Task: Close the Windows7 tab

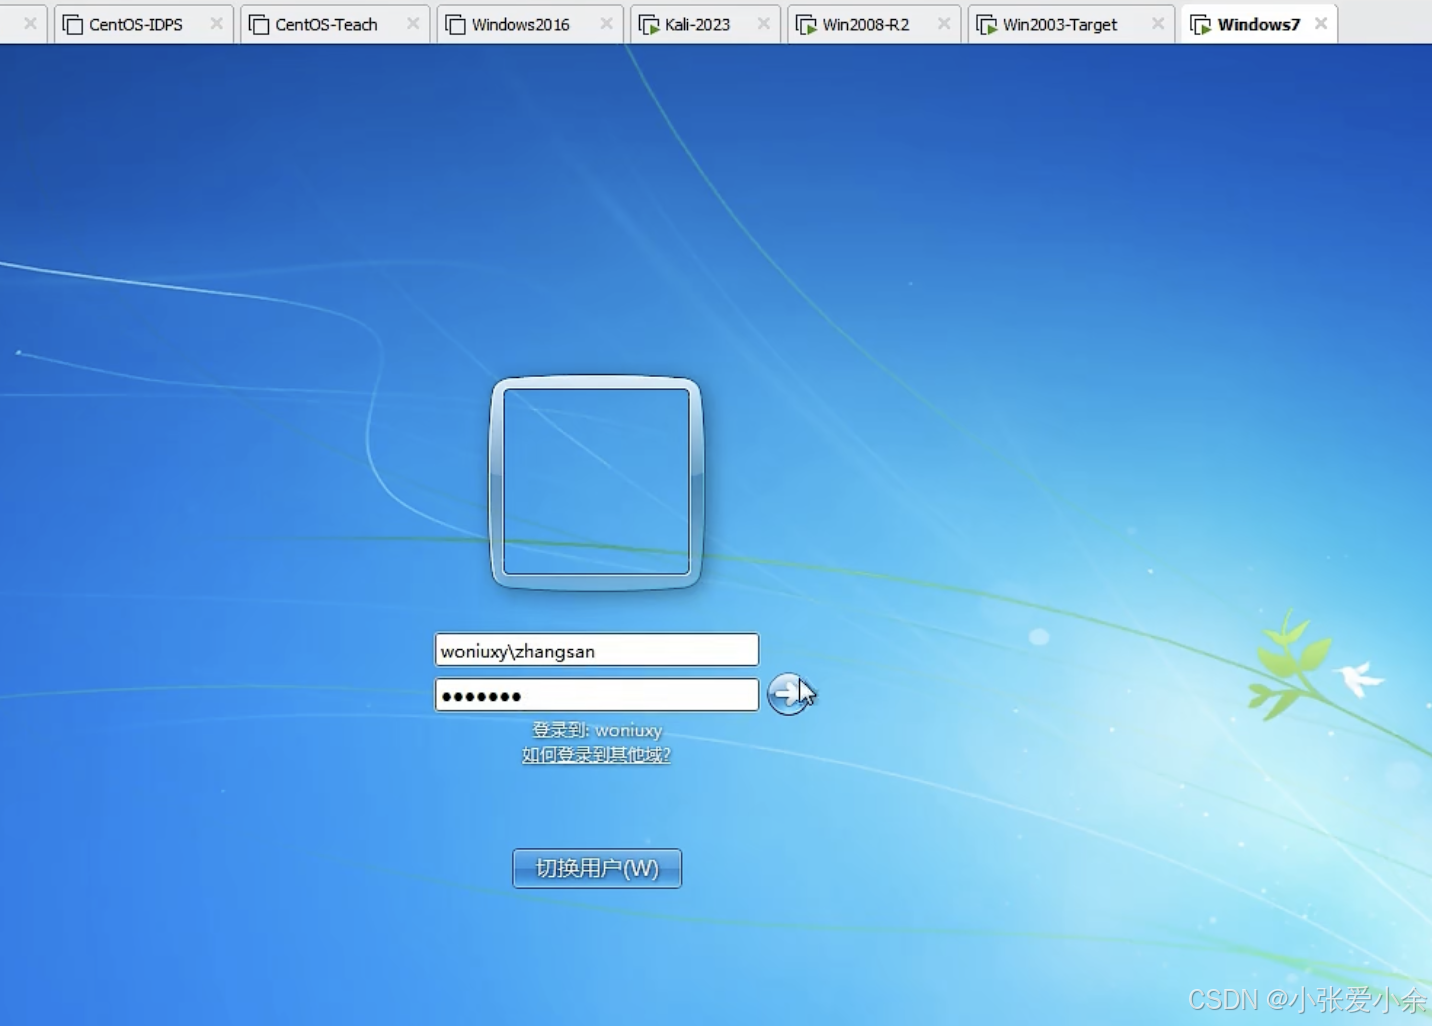Action: point(1321,23)
